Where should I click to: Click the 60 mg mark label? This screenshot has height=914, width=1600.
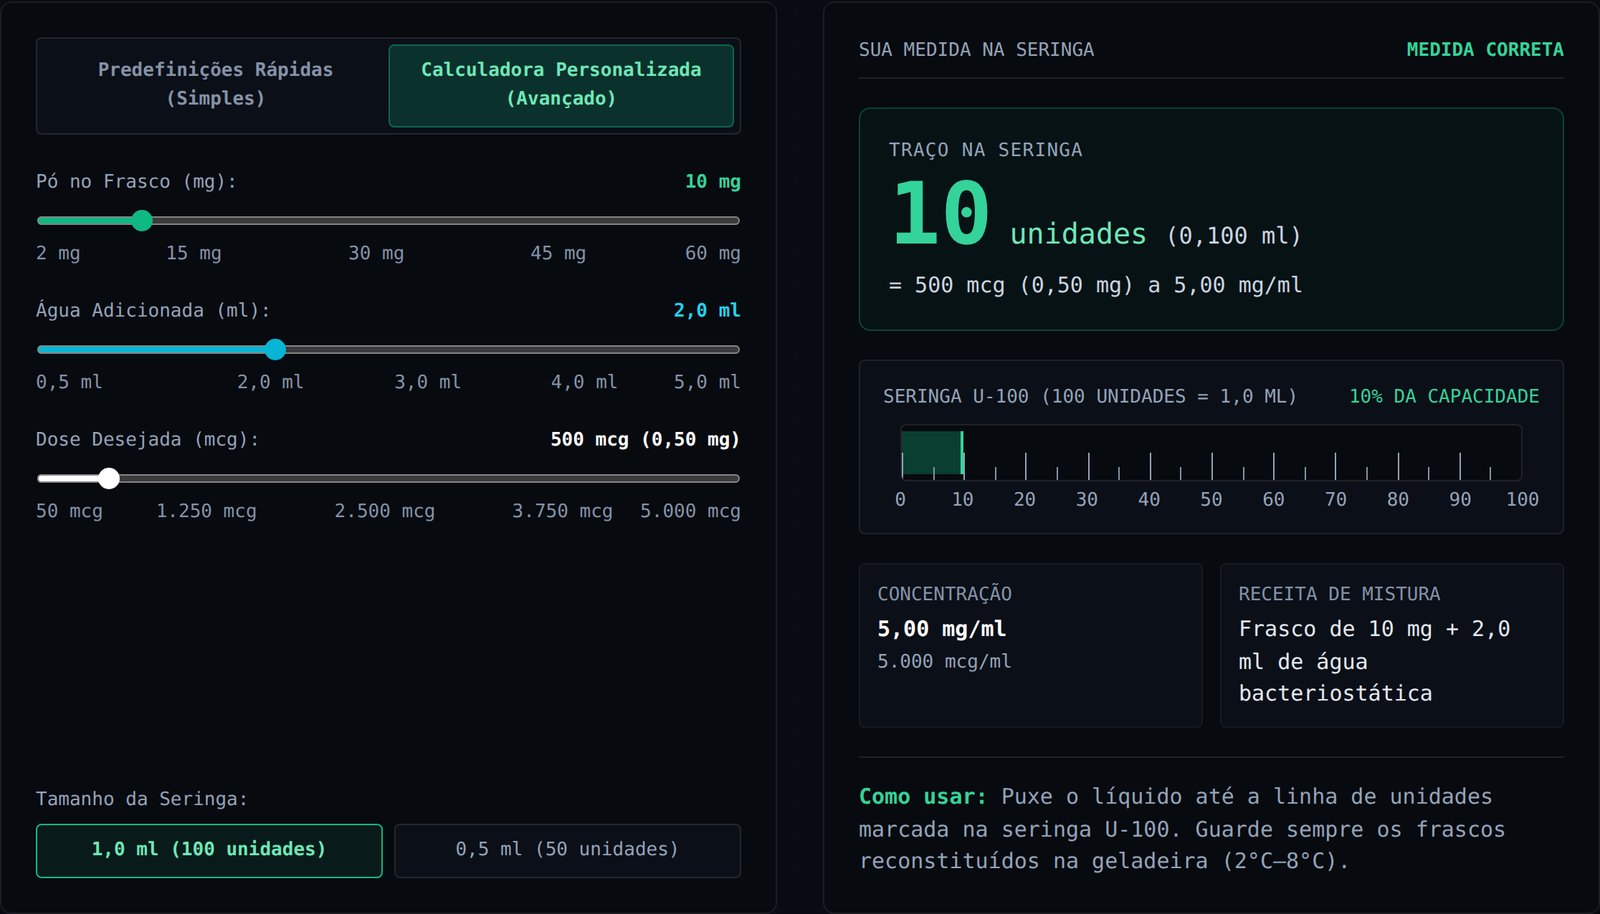click(712, 253)
